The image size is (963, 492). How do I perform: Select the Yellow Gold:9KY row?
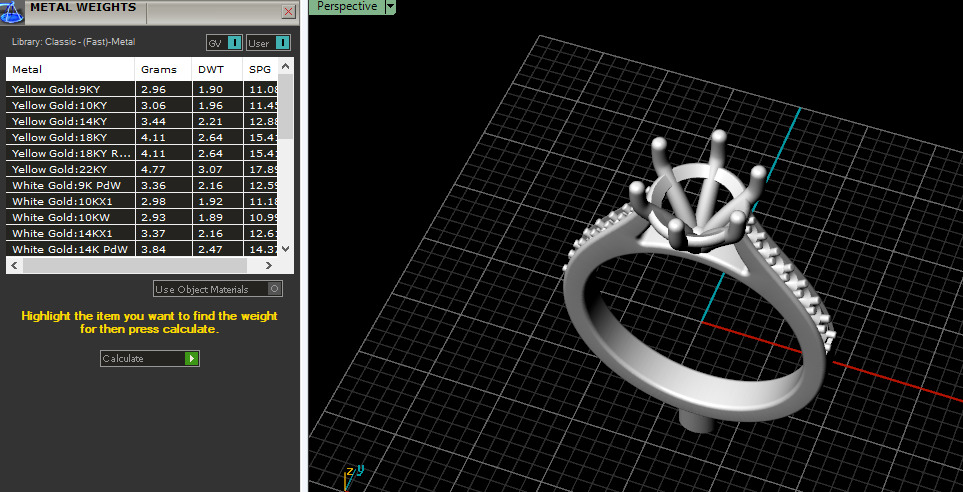point(142,89)
